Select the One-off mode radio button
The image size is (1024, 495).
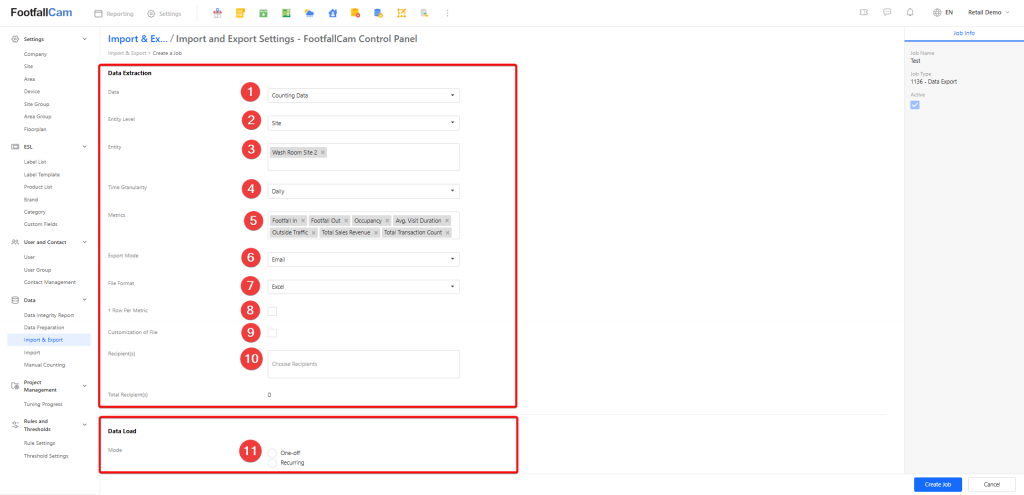pos(273,453)
